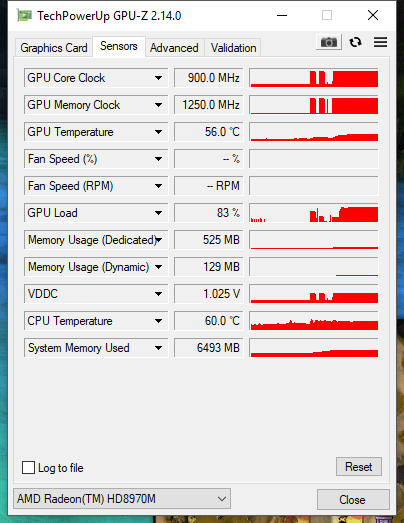Expand the VDDC dropdown arrow
The height and width of the screenshot is (523, 404).
point(158,294)
